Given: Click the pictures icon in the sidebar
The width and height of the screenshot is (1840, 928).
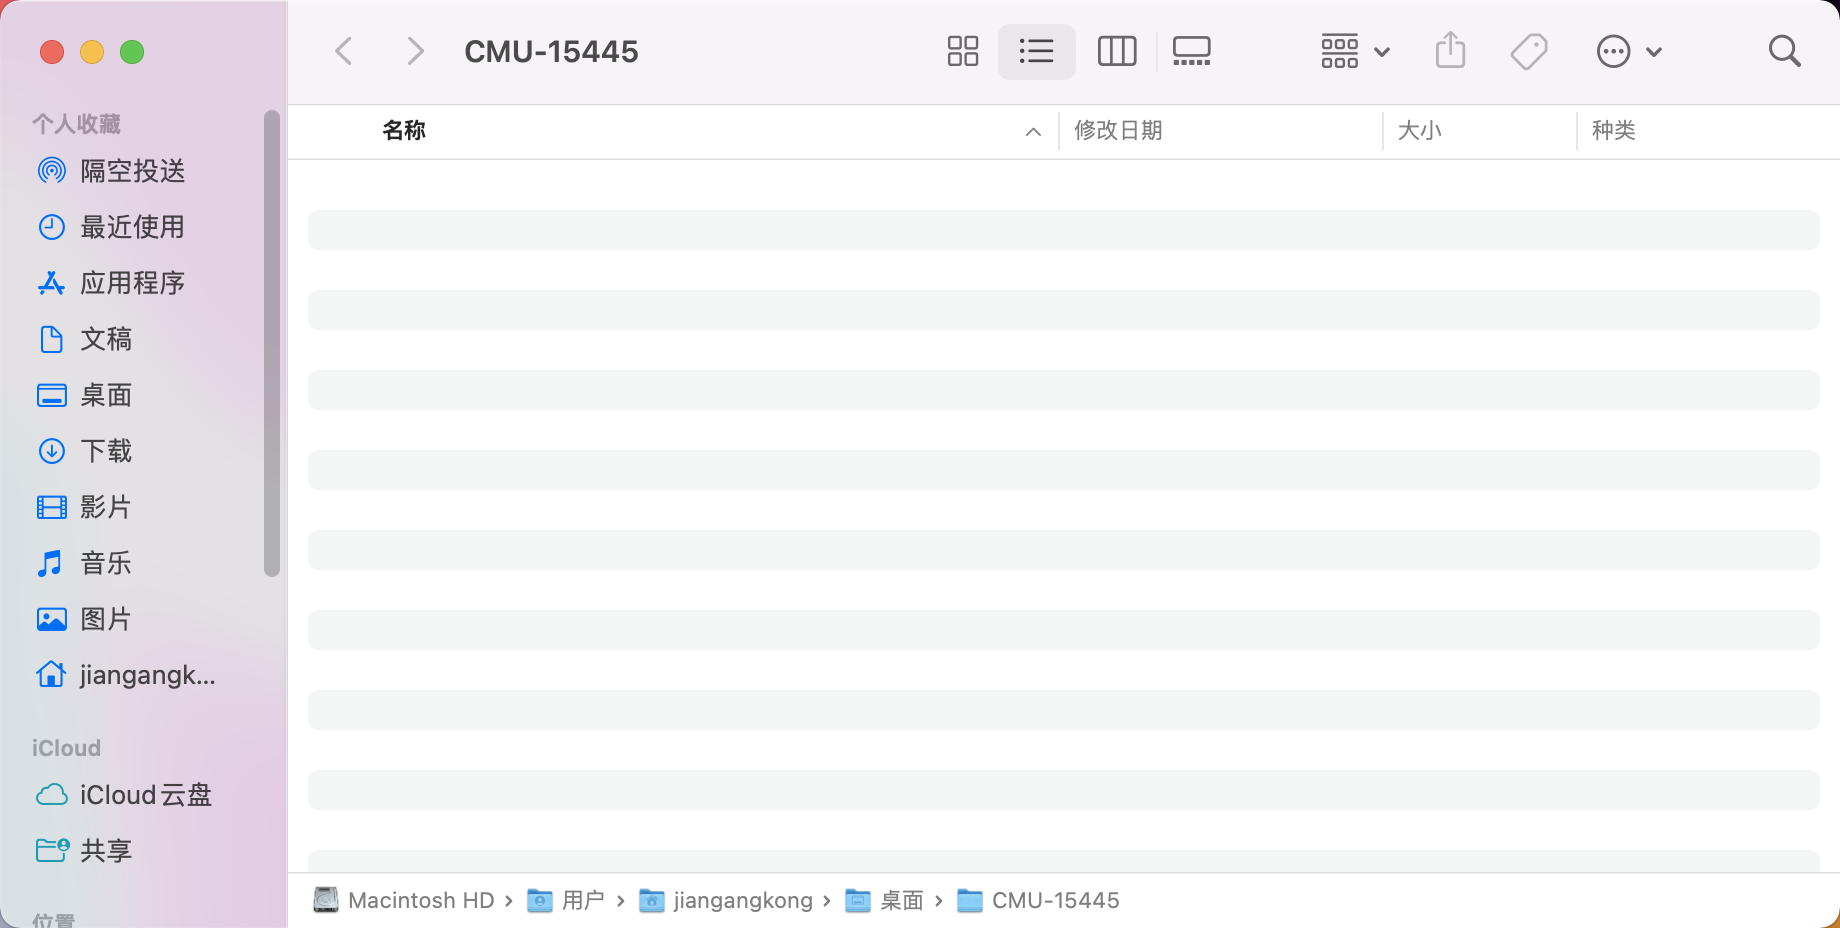Looking at the screenshot, I should 52,619.
